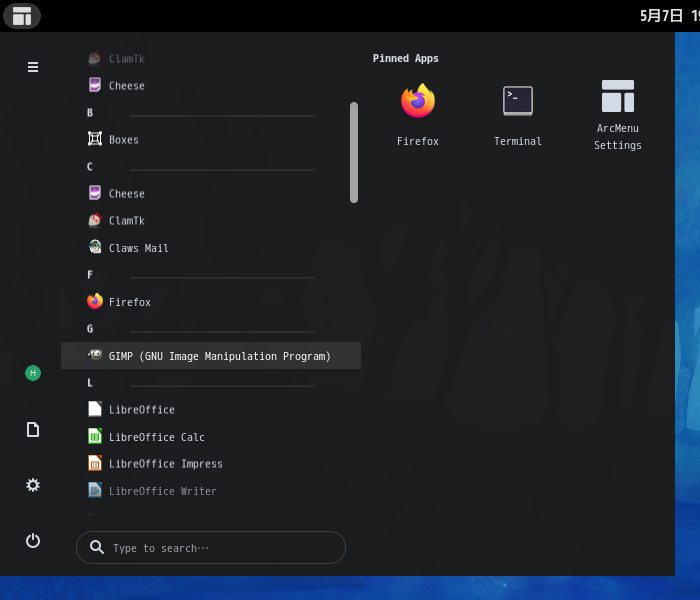Click the Boxes app icon
700x600 pixels.
pyautogui.click(x=95, y=139)
